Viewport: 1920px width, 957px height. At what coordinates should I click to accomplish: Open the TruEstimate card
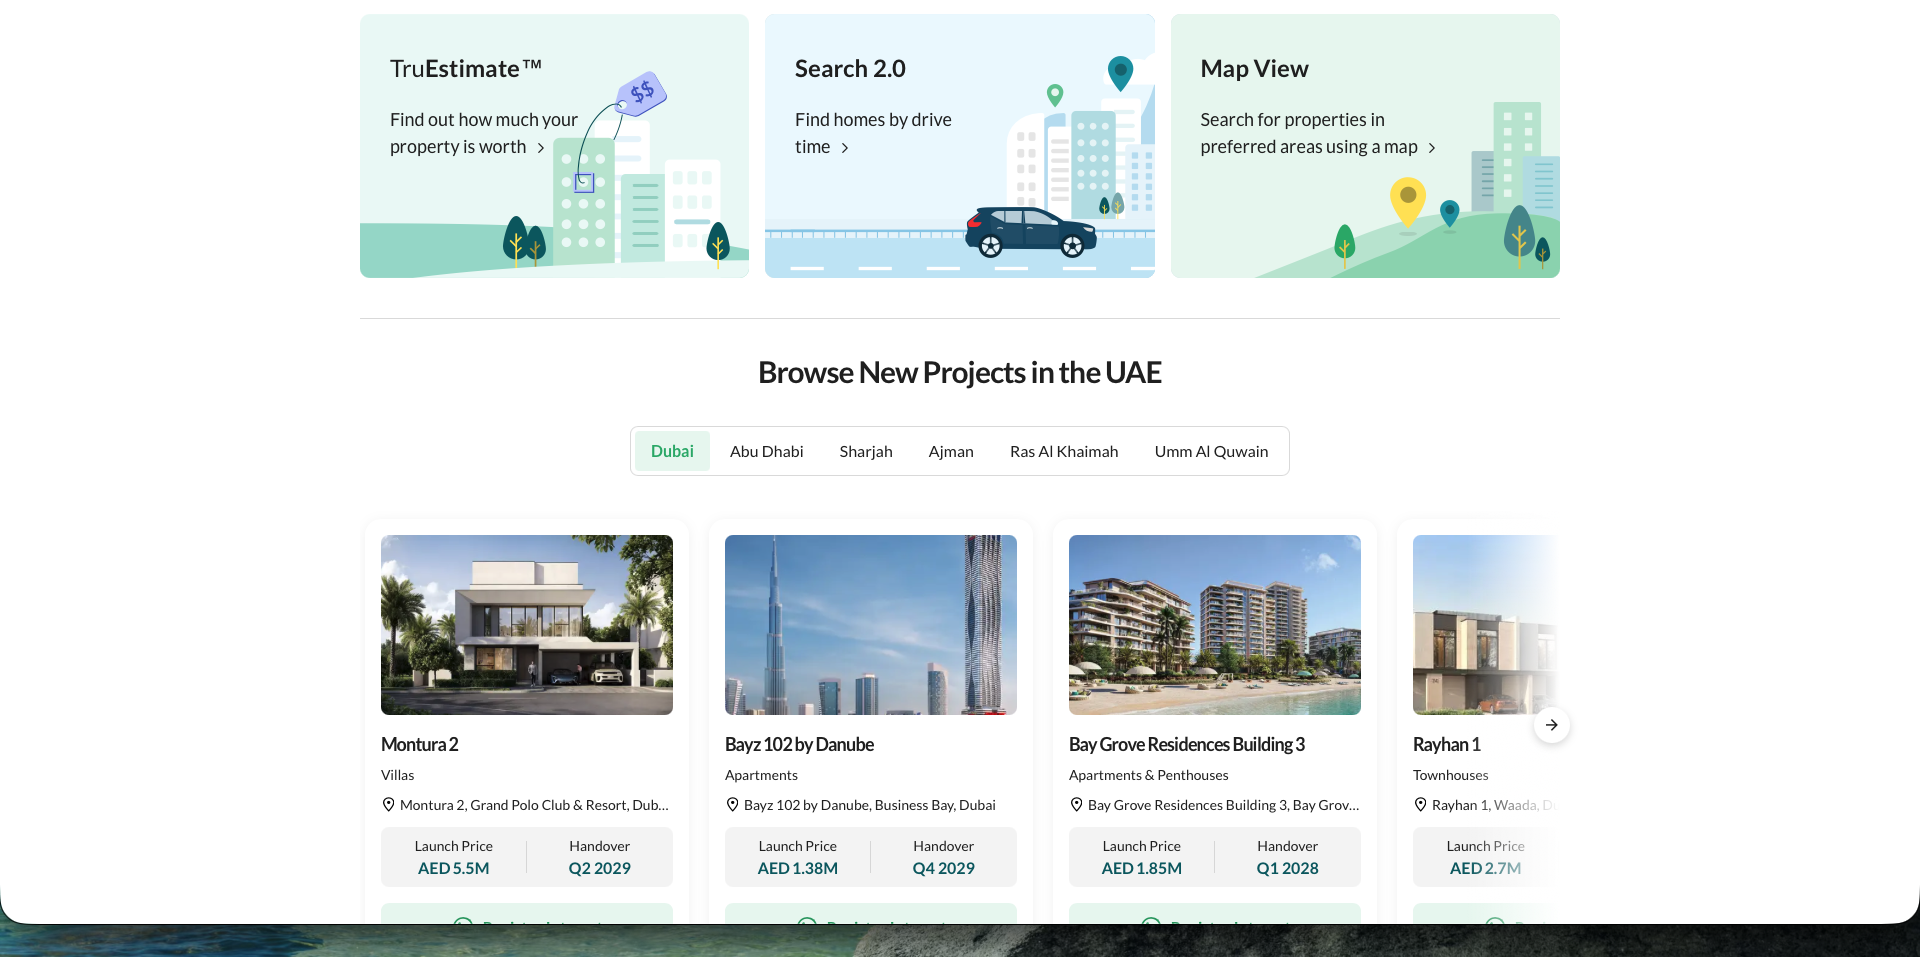[x=554, y=146]
